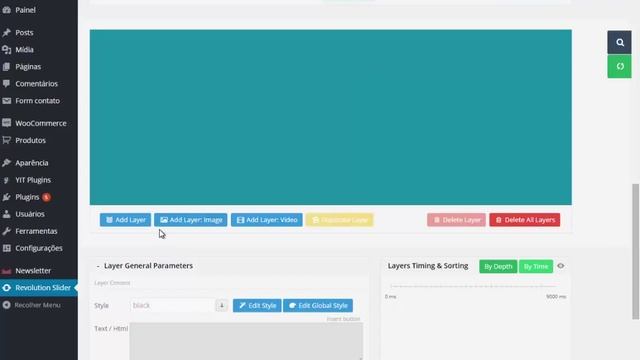Click the Form contato envelope icon
The height and width of the screenshot is (360, 640).
[x=7, y=101]
